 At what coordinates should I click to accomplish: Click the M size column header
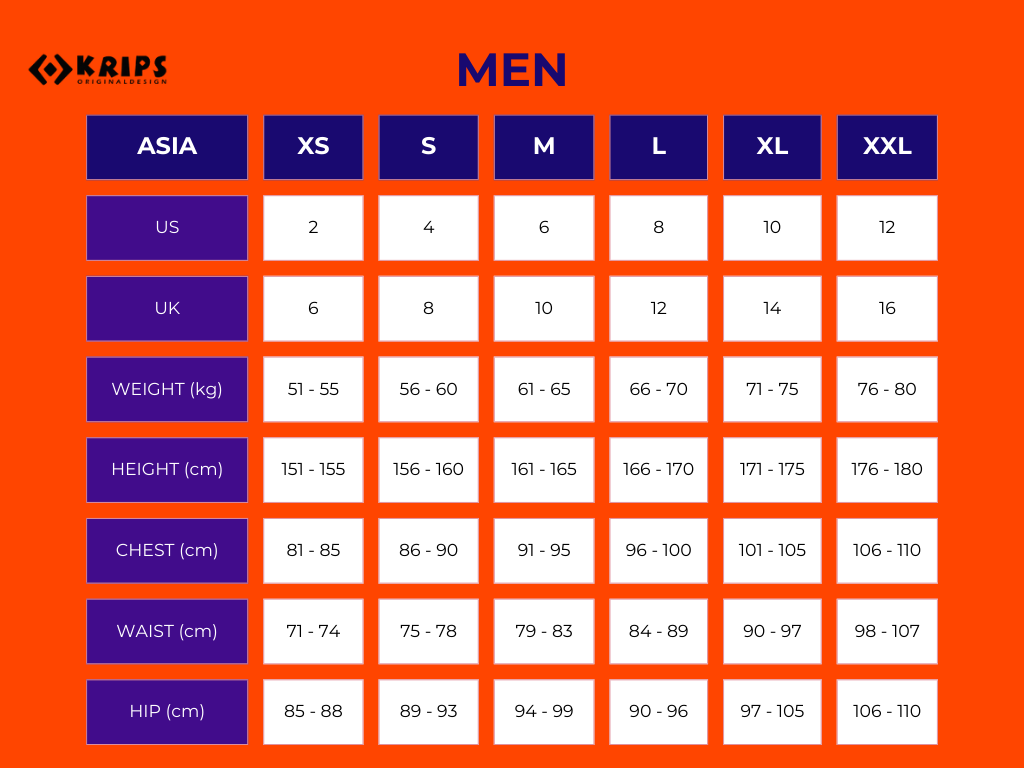pyautogui.click(x=544, y=147)
